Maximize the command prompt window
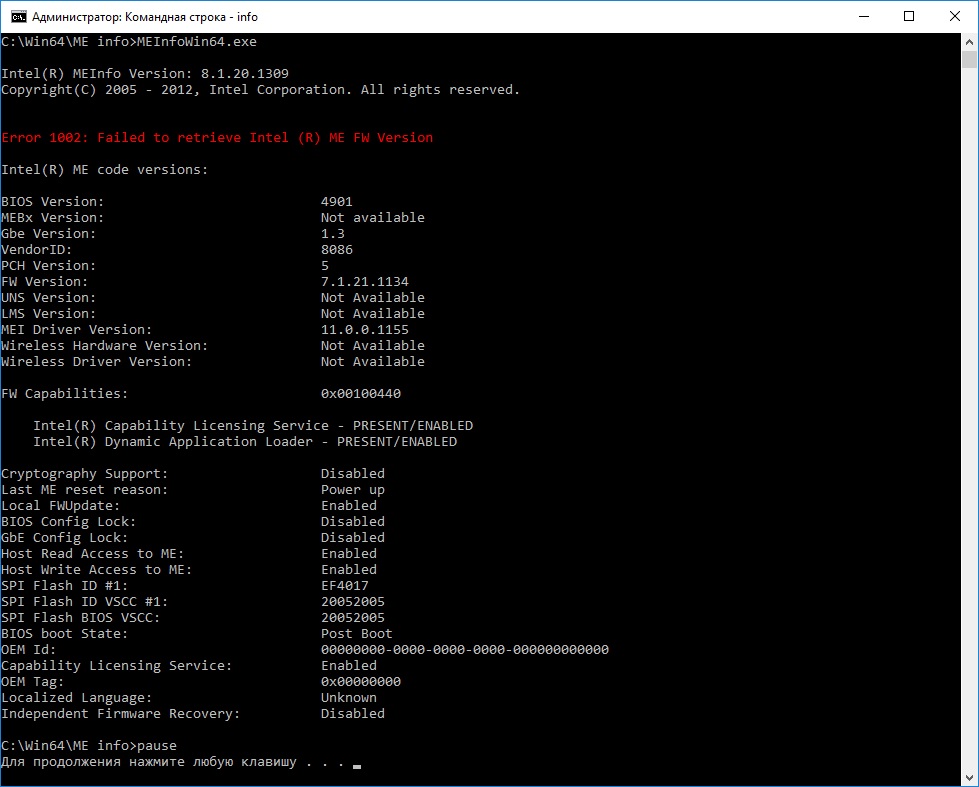The width and height of the screenshot is (979, 787). pos(909,17)
